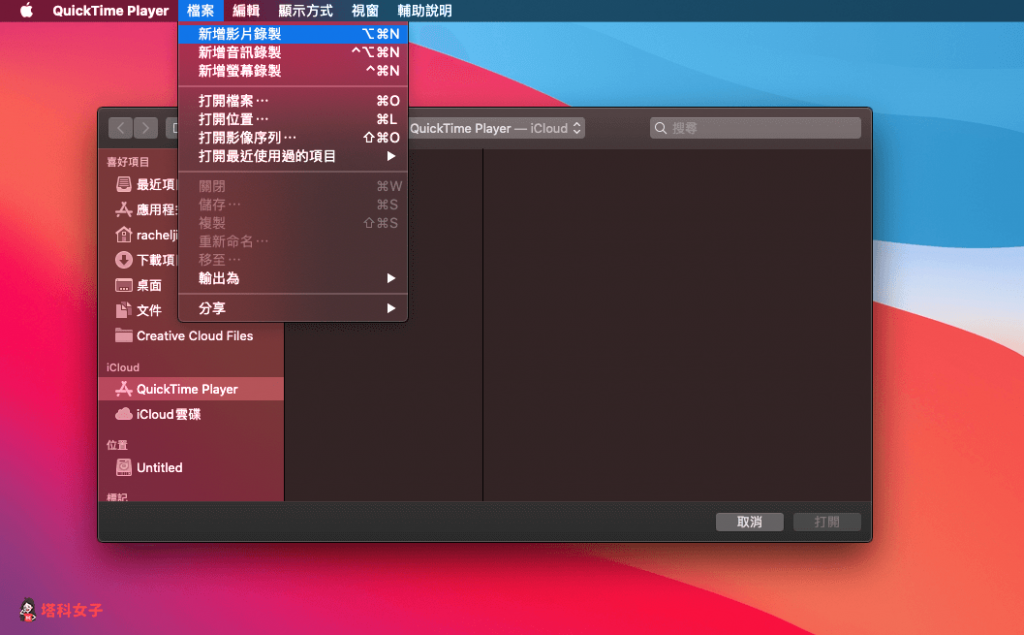Close the 檔案 menu in menu bar
This screenshot has height=635, width=1024.
[200, 10]
